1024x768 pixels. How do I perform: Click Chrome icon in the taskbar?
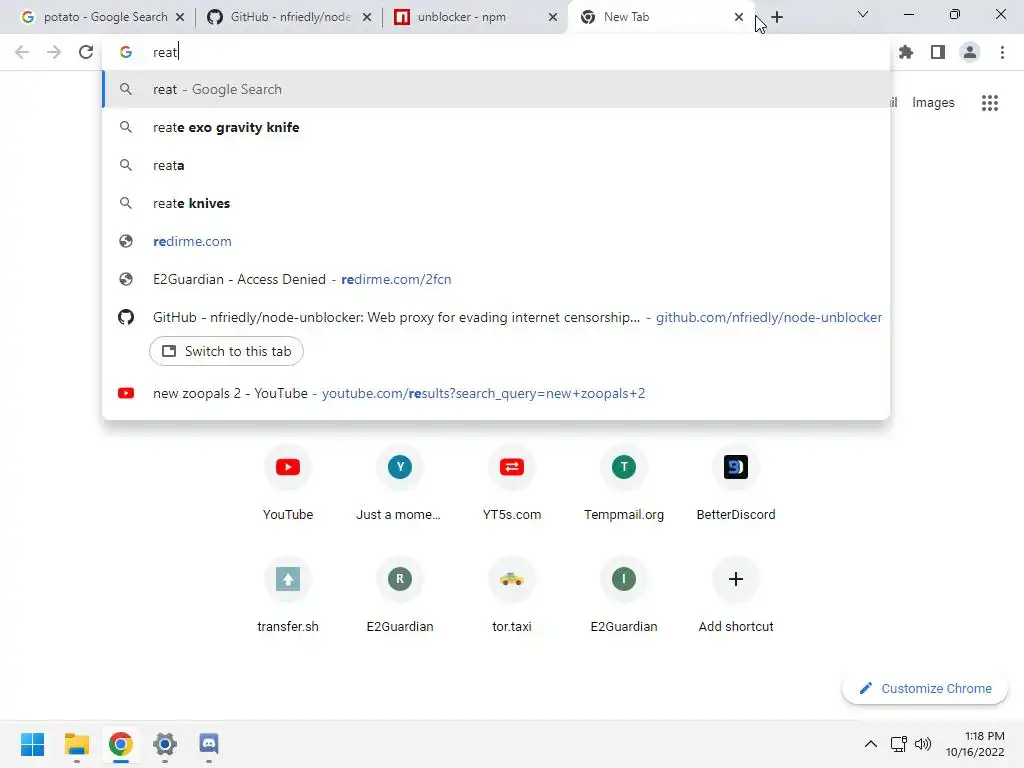tap(120, 744)
